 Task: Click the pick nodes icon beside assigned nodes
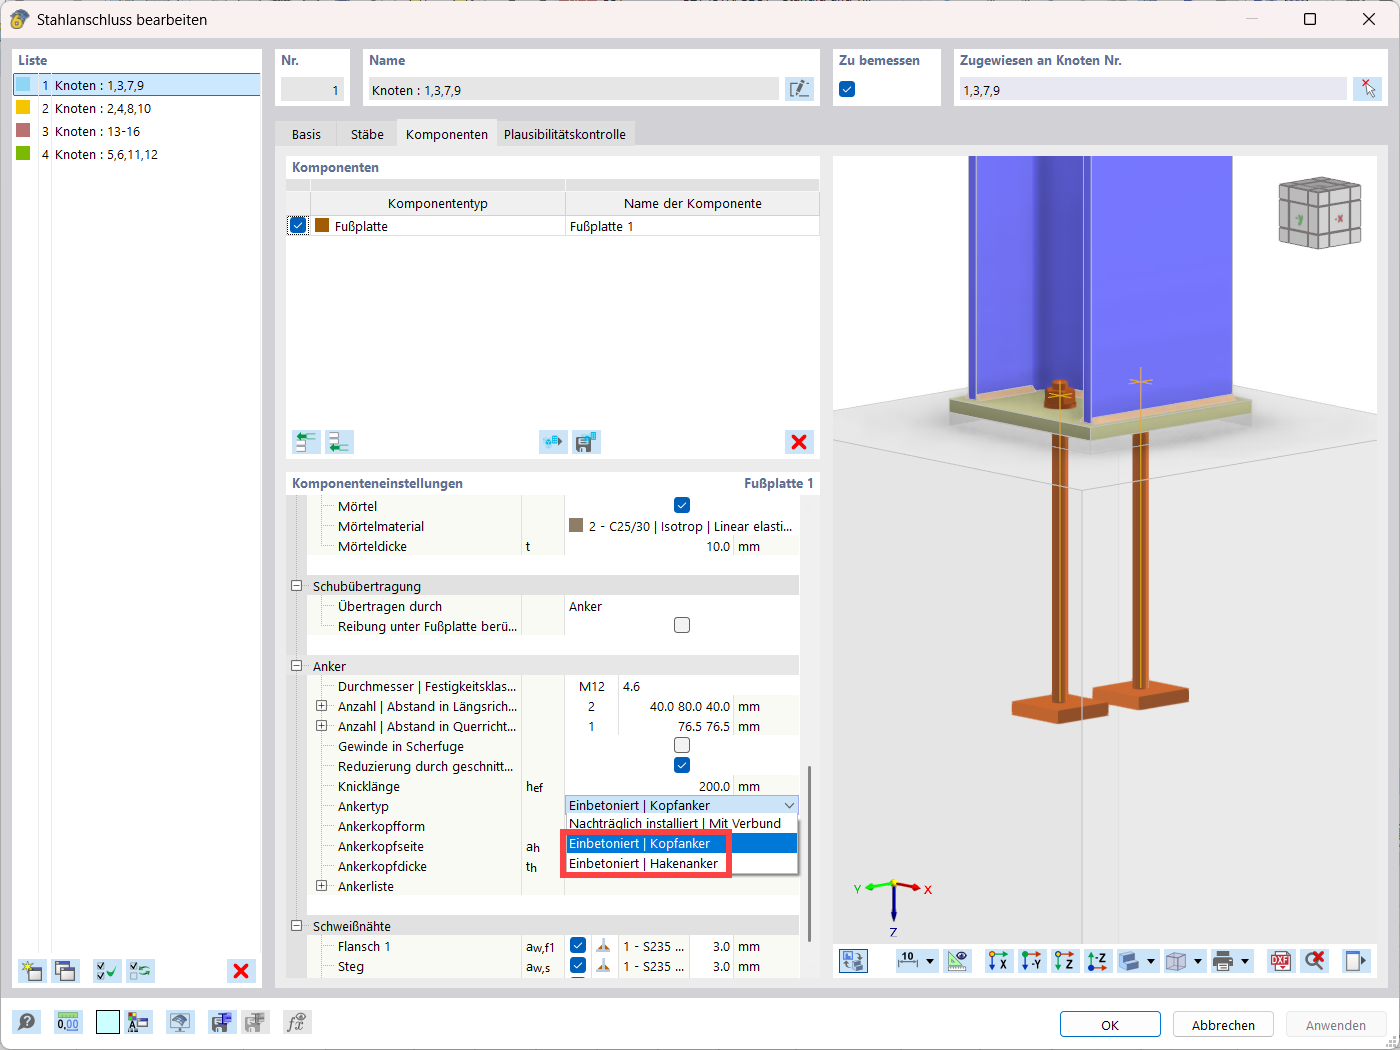[x=1367, y=89]
